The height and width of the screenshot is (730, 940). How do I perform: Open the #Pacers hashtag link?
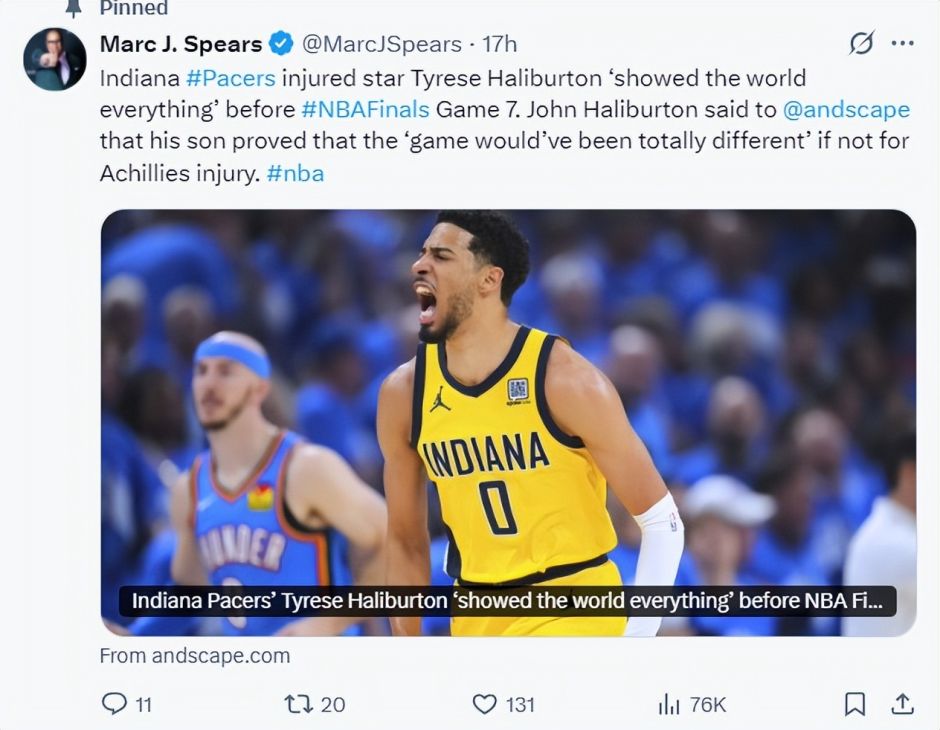click(x=231, y=79)
